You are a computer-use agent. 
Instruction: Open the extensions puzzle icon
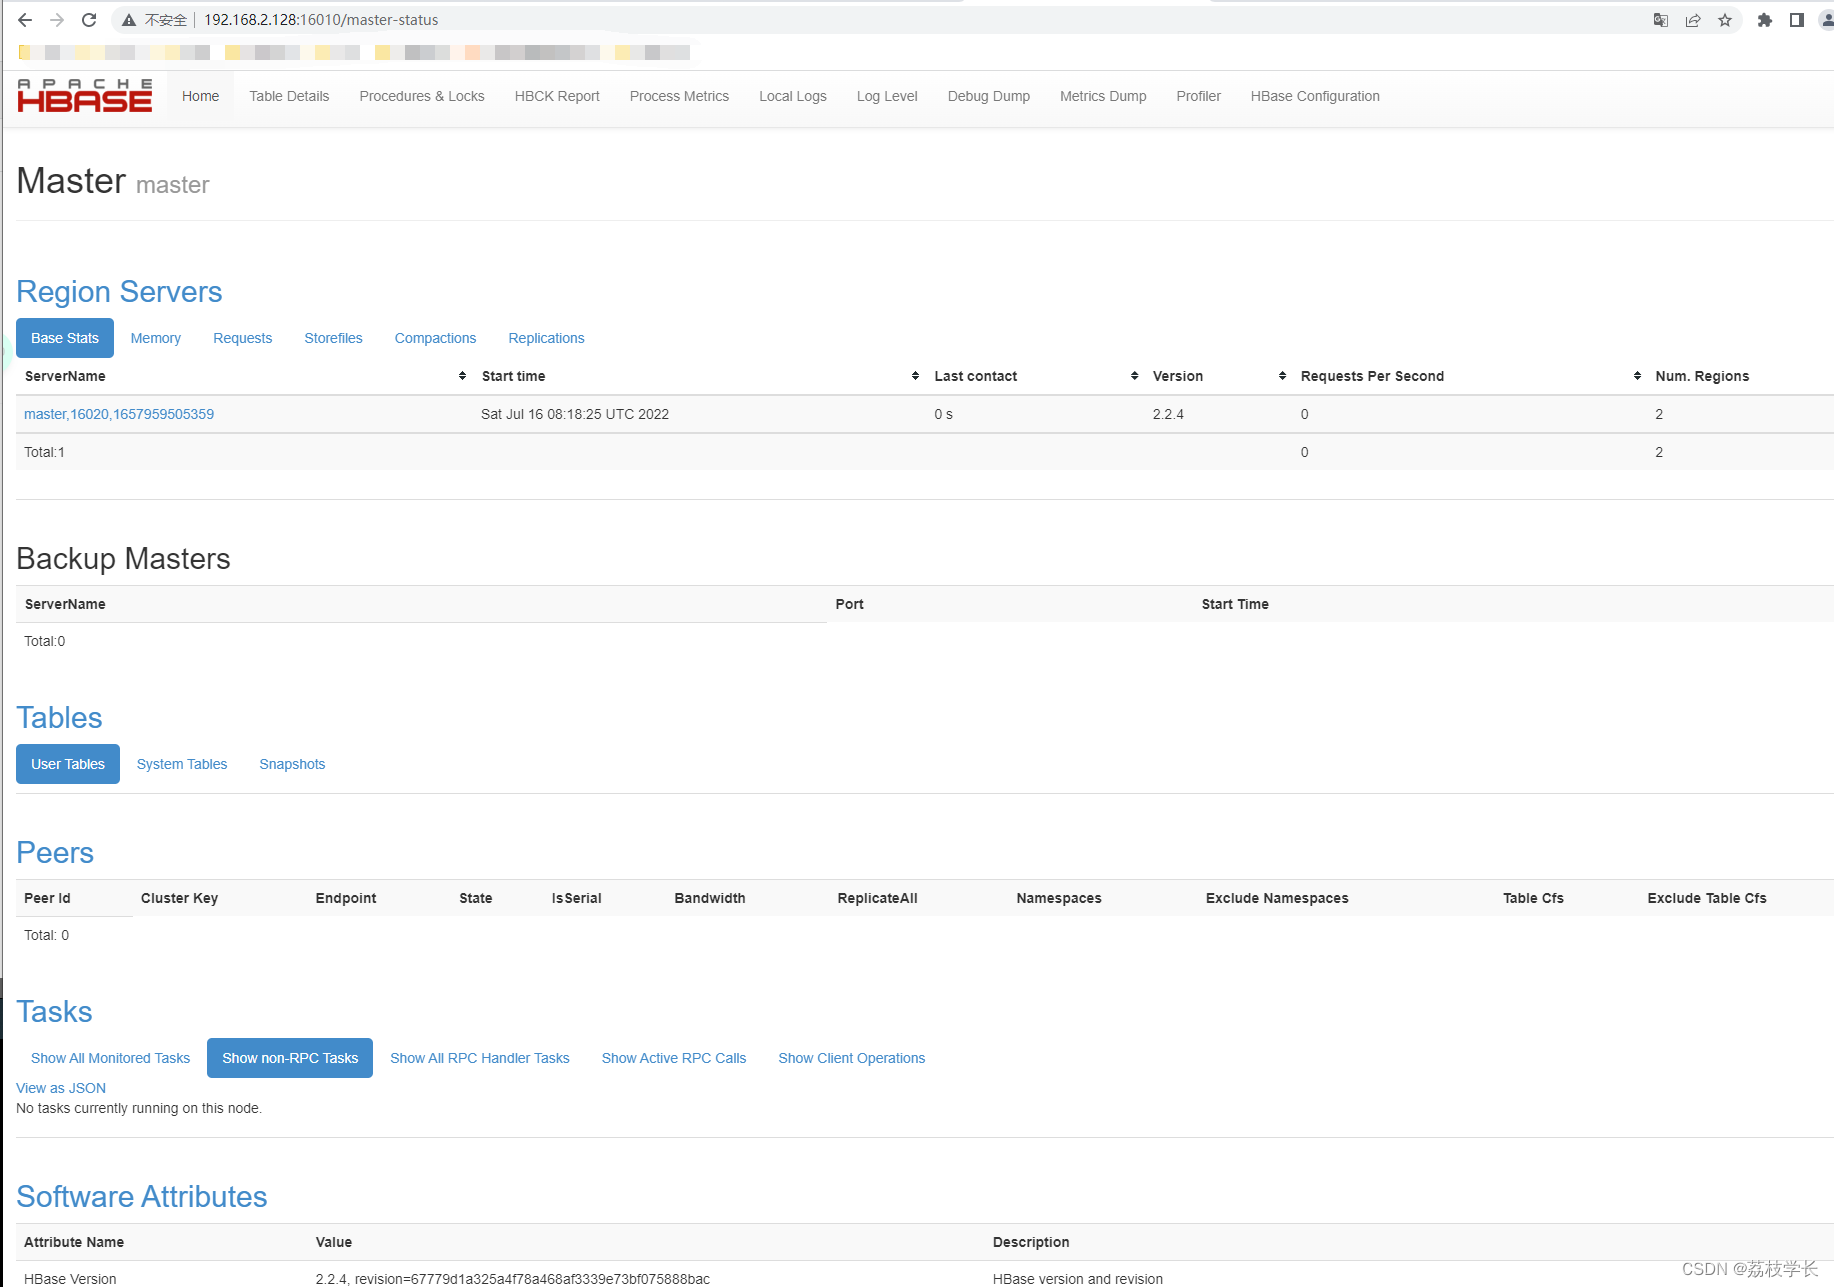(1765, 20)
